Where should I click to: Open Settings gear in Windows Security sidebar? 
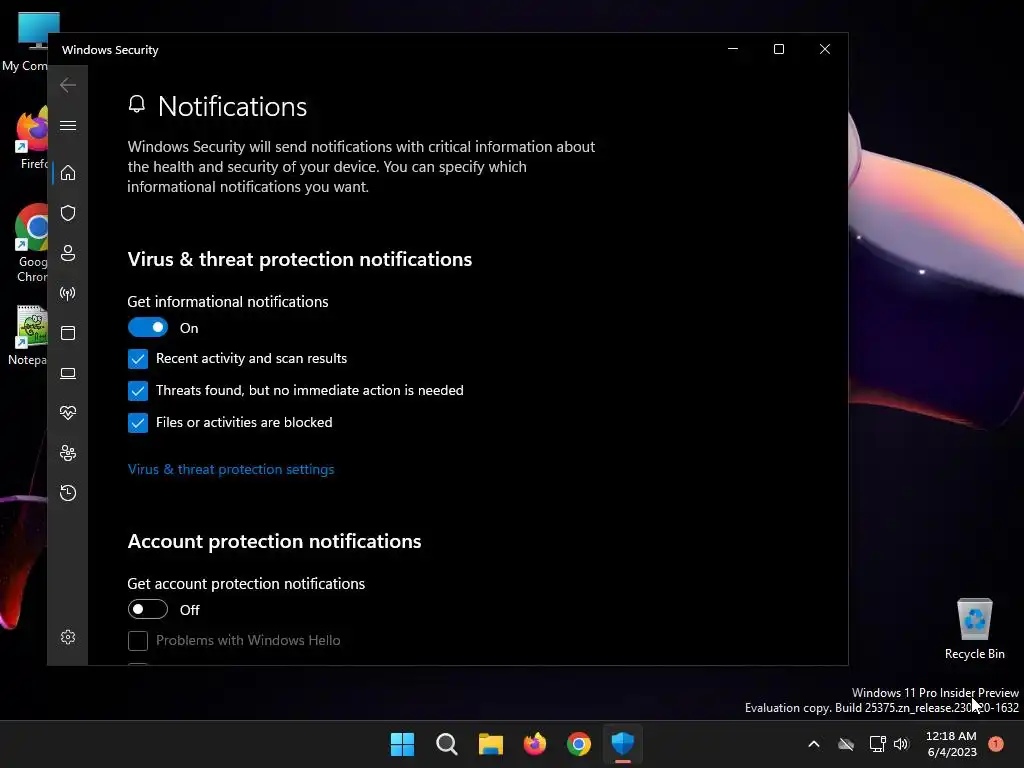tap(68, 637)
